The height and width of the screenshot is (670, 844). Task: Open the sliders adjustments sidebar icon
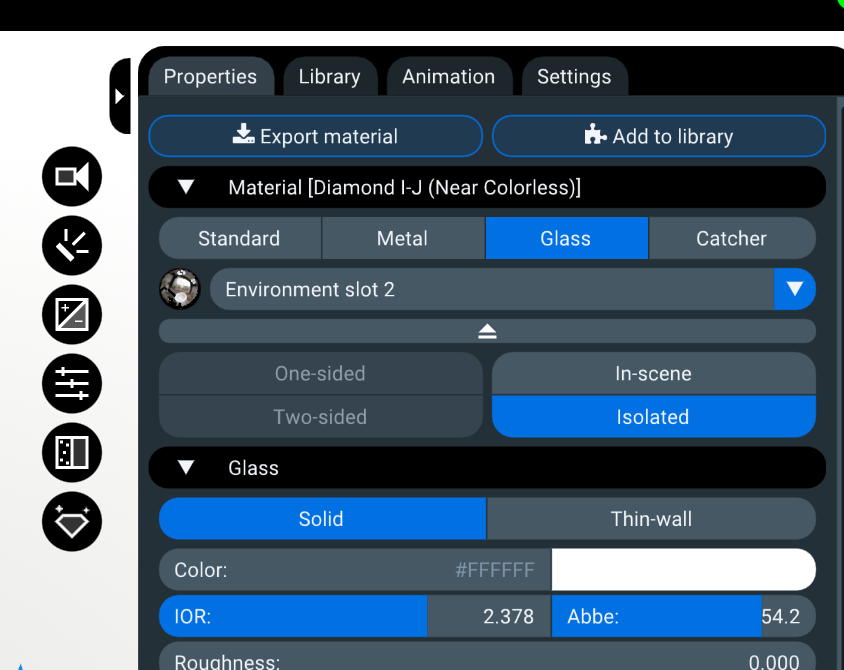click(x=72, y=384)
